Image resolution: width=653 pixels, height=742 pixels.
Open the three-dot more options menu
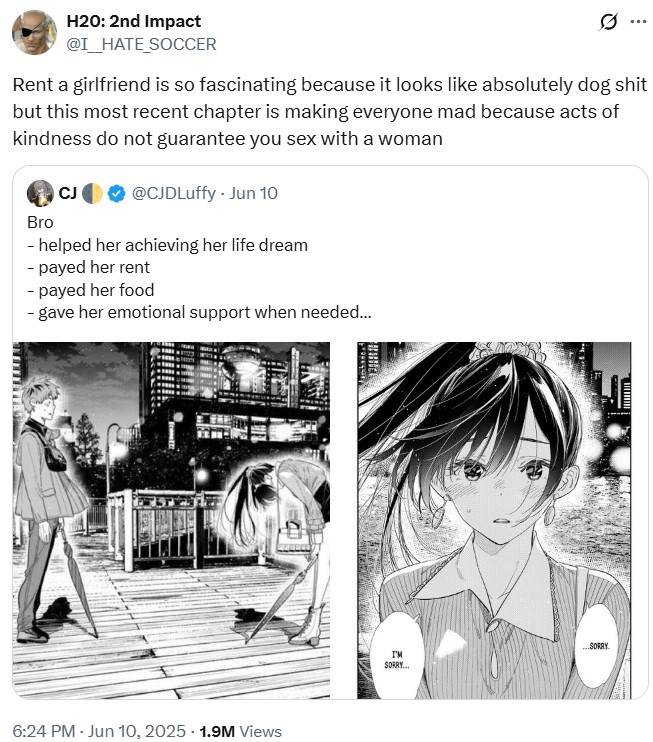[638, 21]
